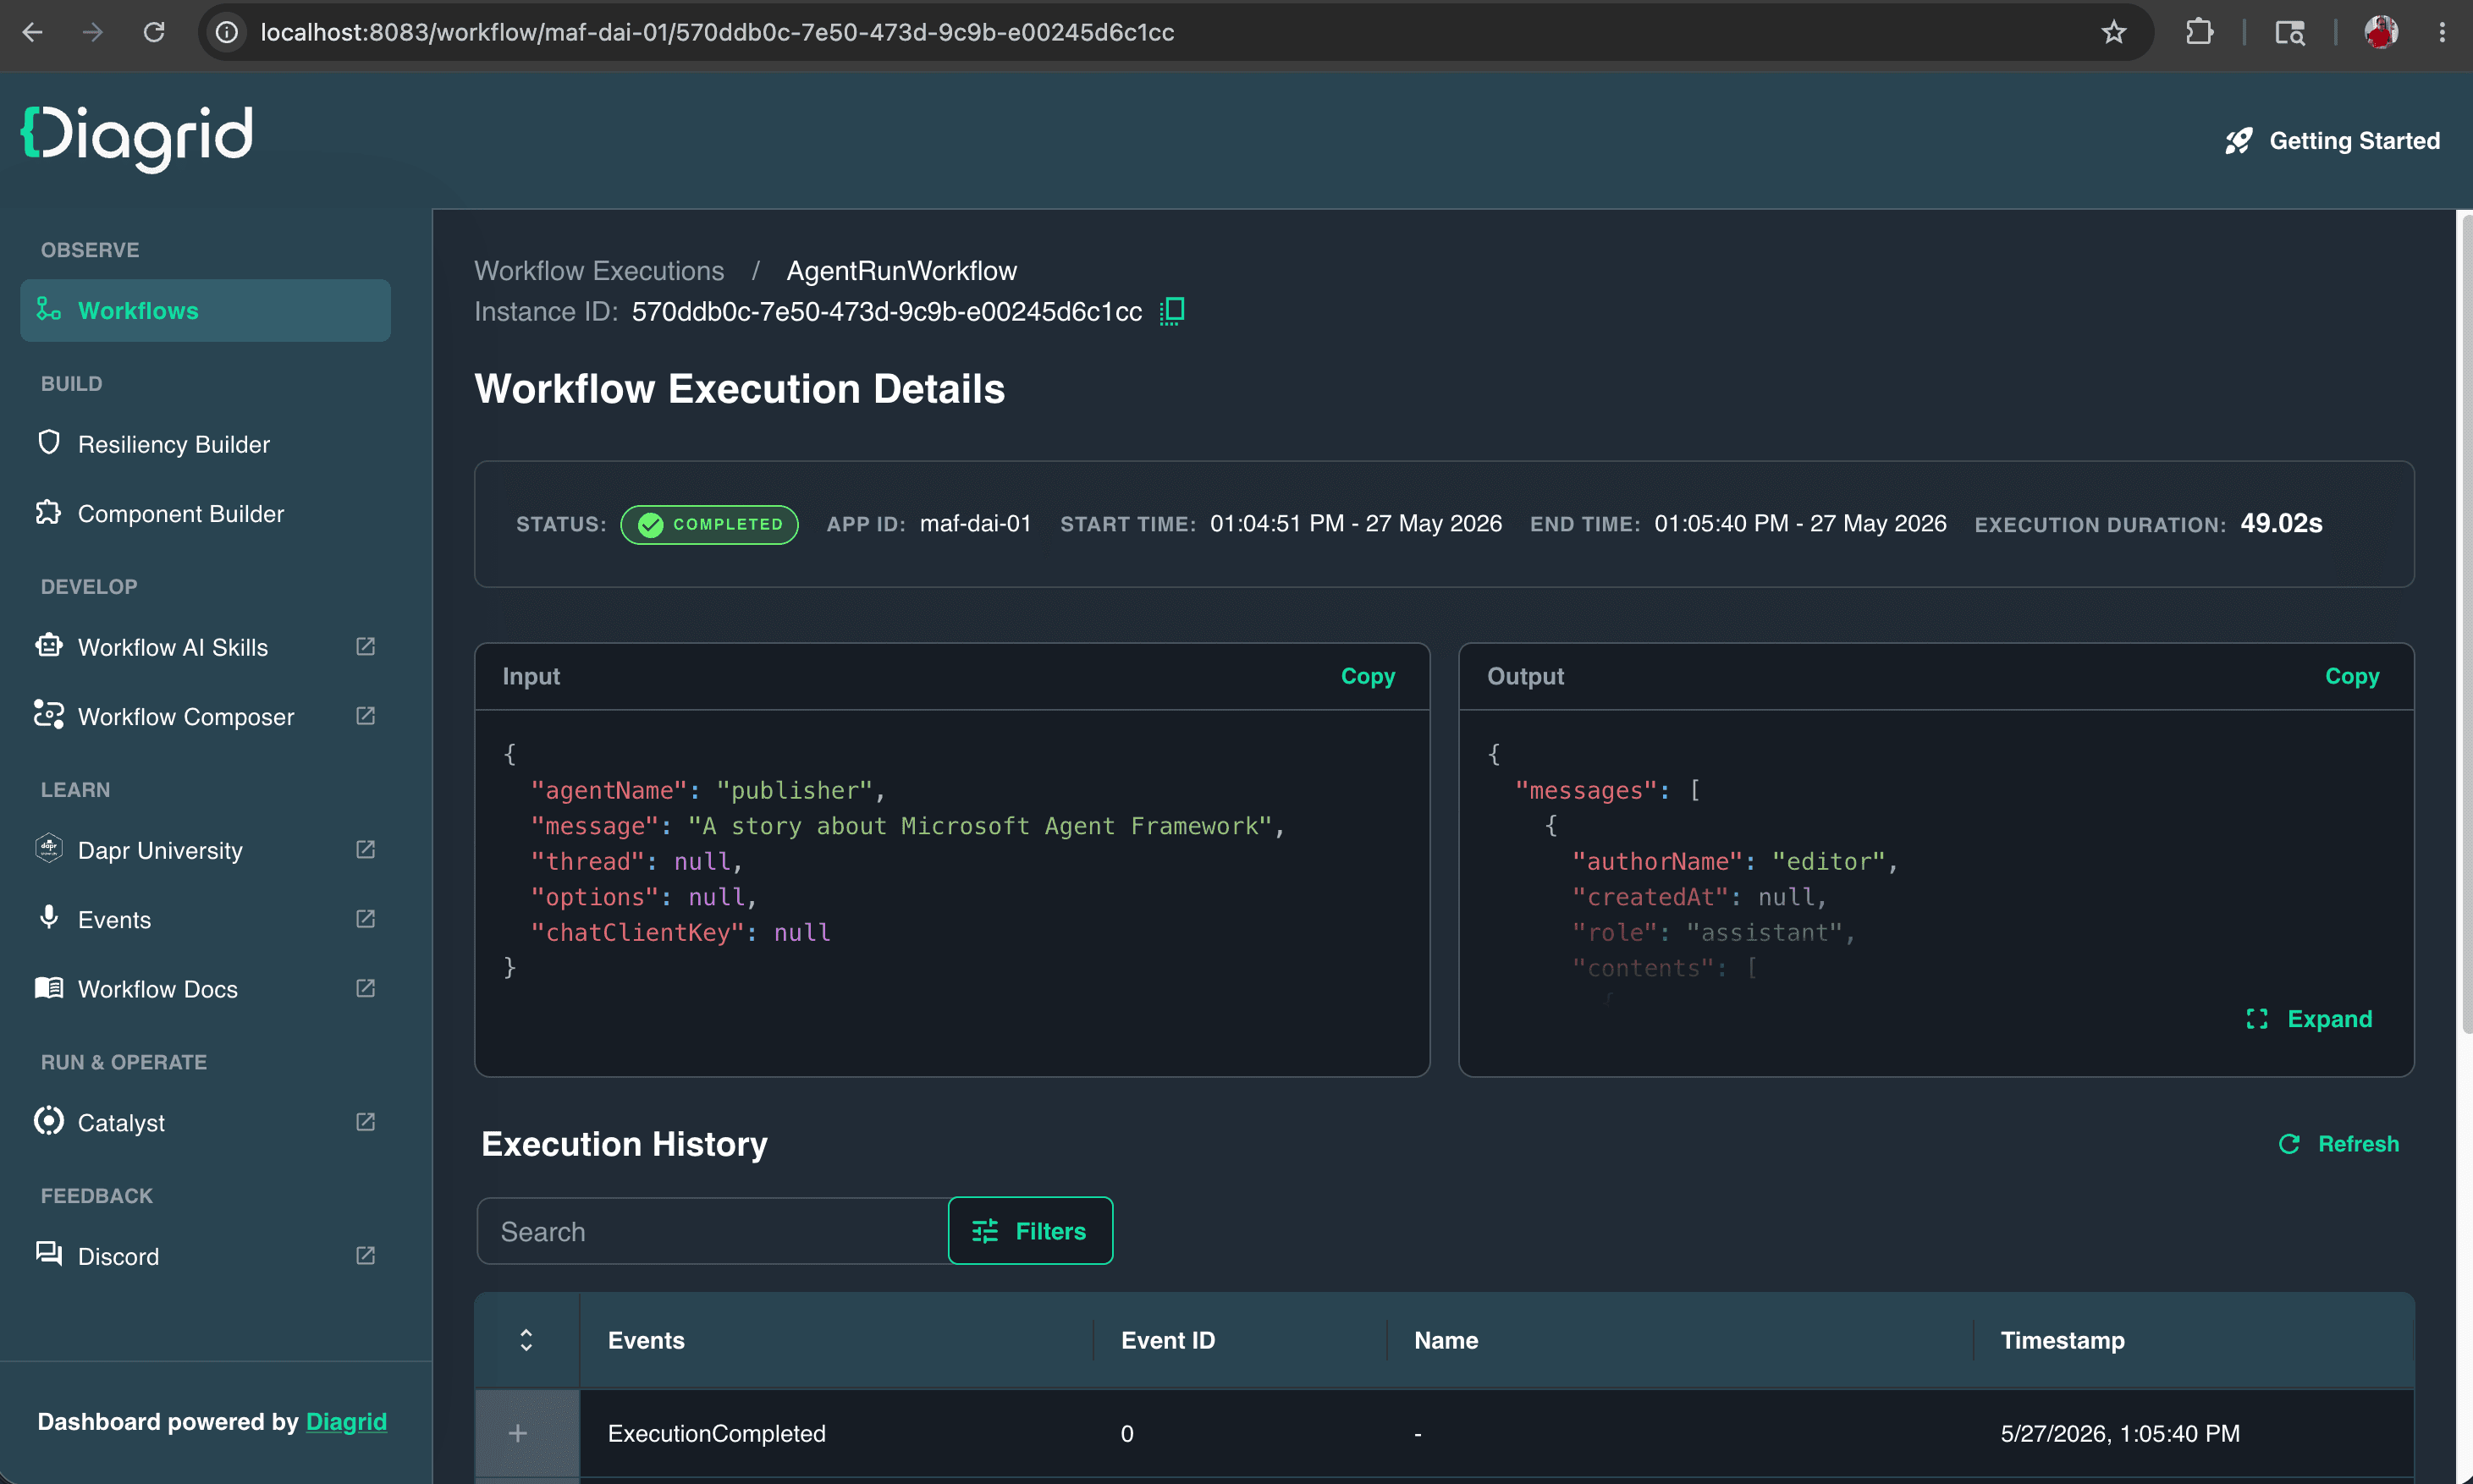
Task: Click the site info icon in address bar
Action: [x=228, y=32]
